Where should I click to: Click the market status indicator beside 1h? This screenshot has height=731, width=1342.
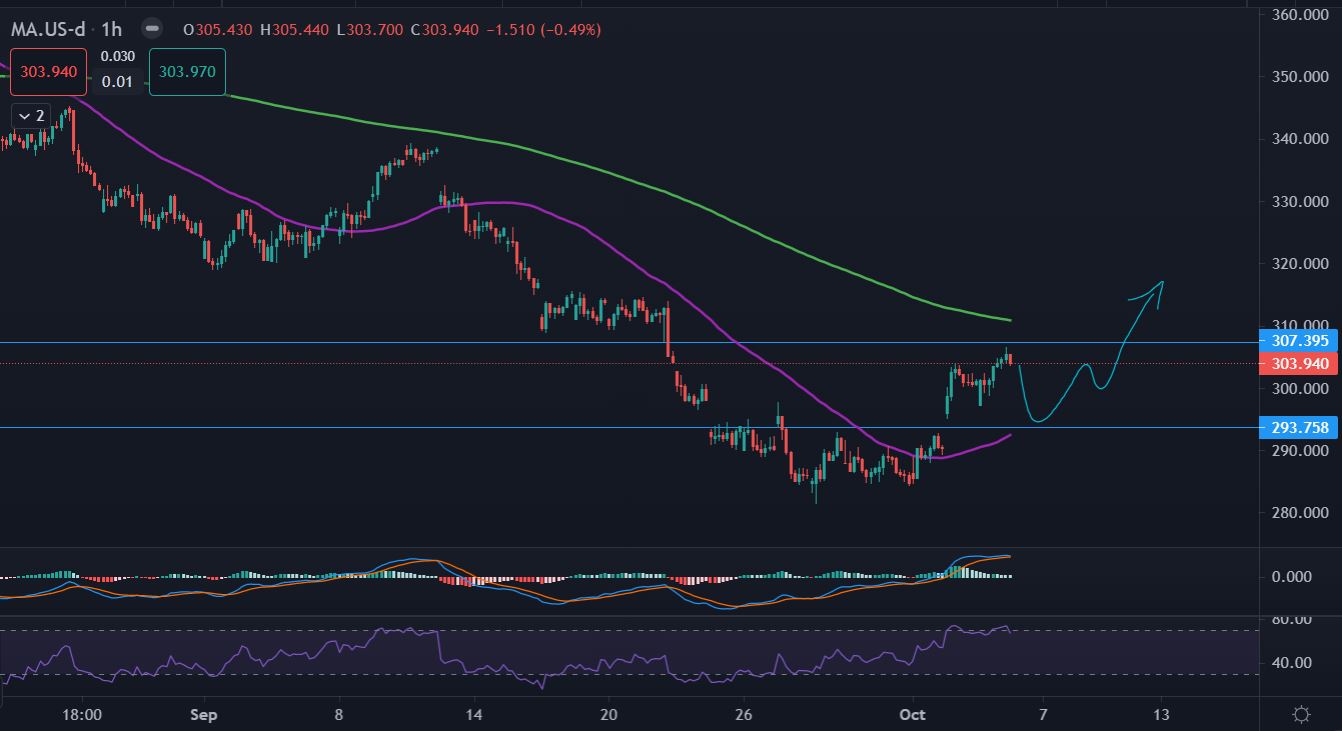(151, 29)
